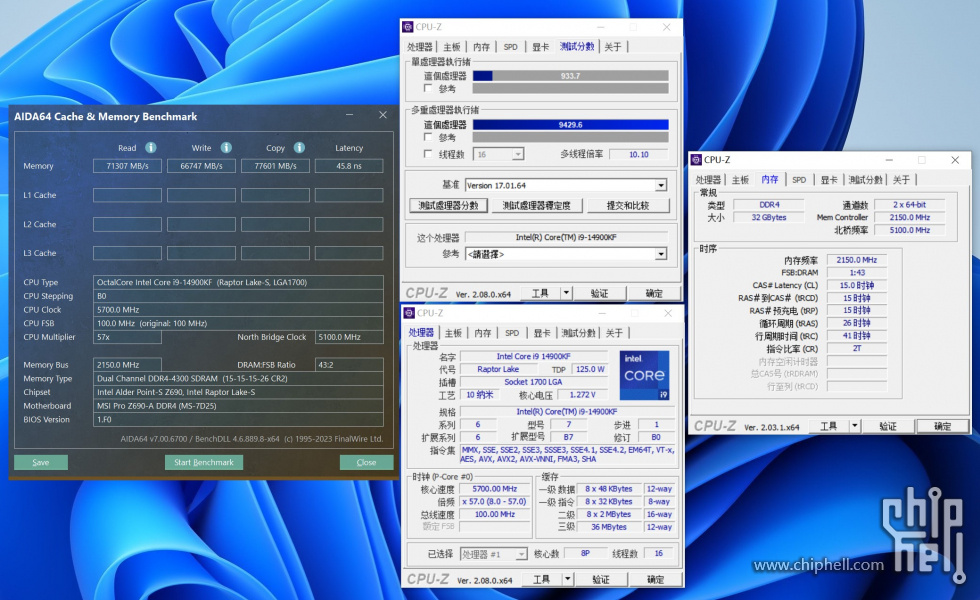Click the 三级 cache value 36 MBytes
The width and height of the screenshot is (980, 600).
point(609,527)
